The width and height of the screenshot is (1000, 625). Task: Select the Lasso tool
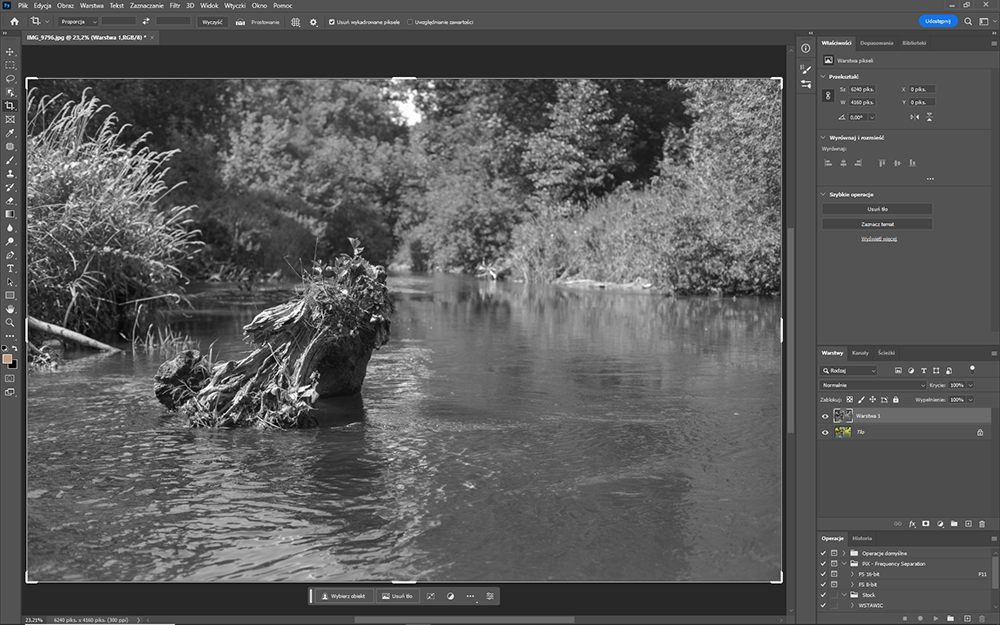click(10, 79)
